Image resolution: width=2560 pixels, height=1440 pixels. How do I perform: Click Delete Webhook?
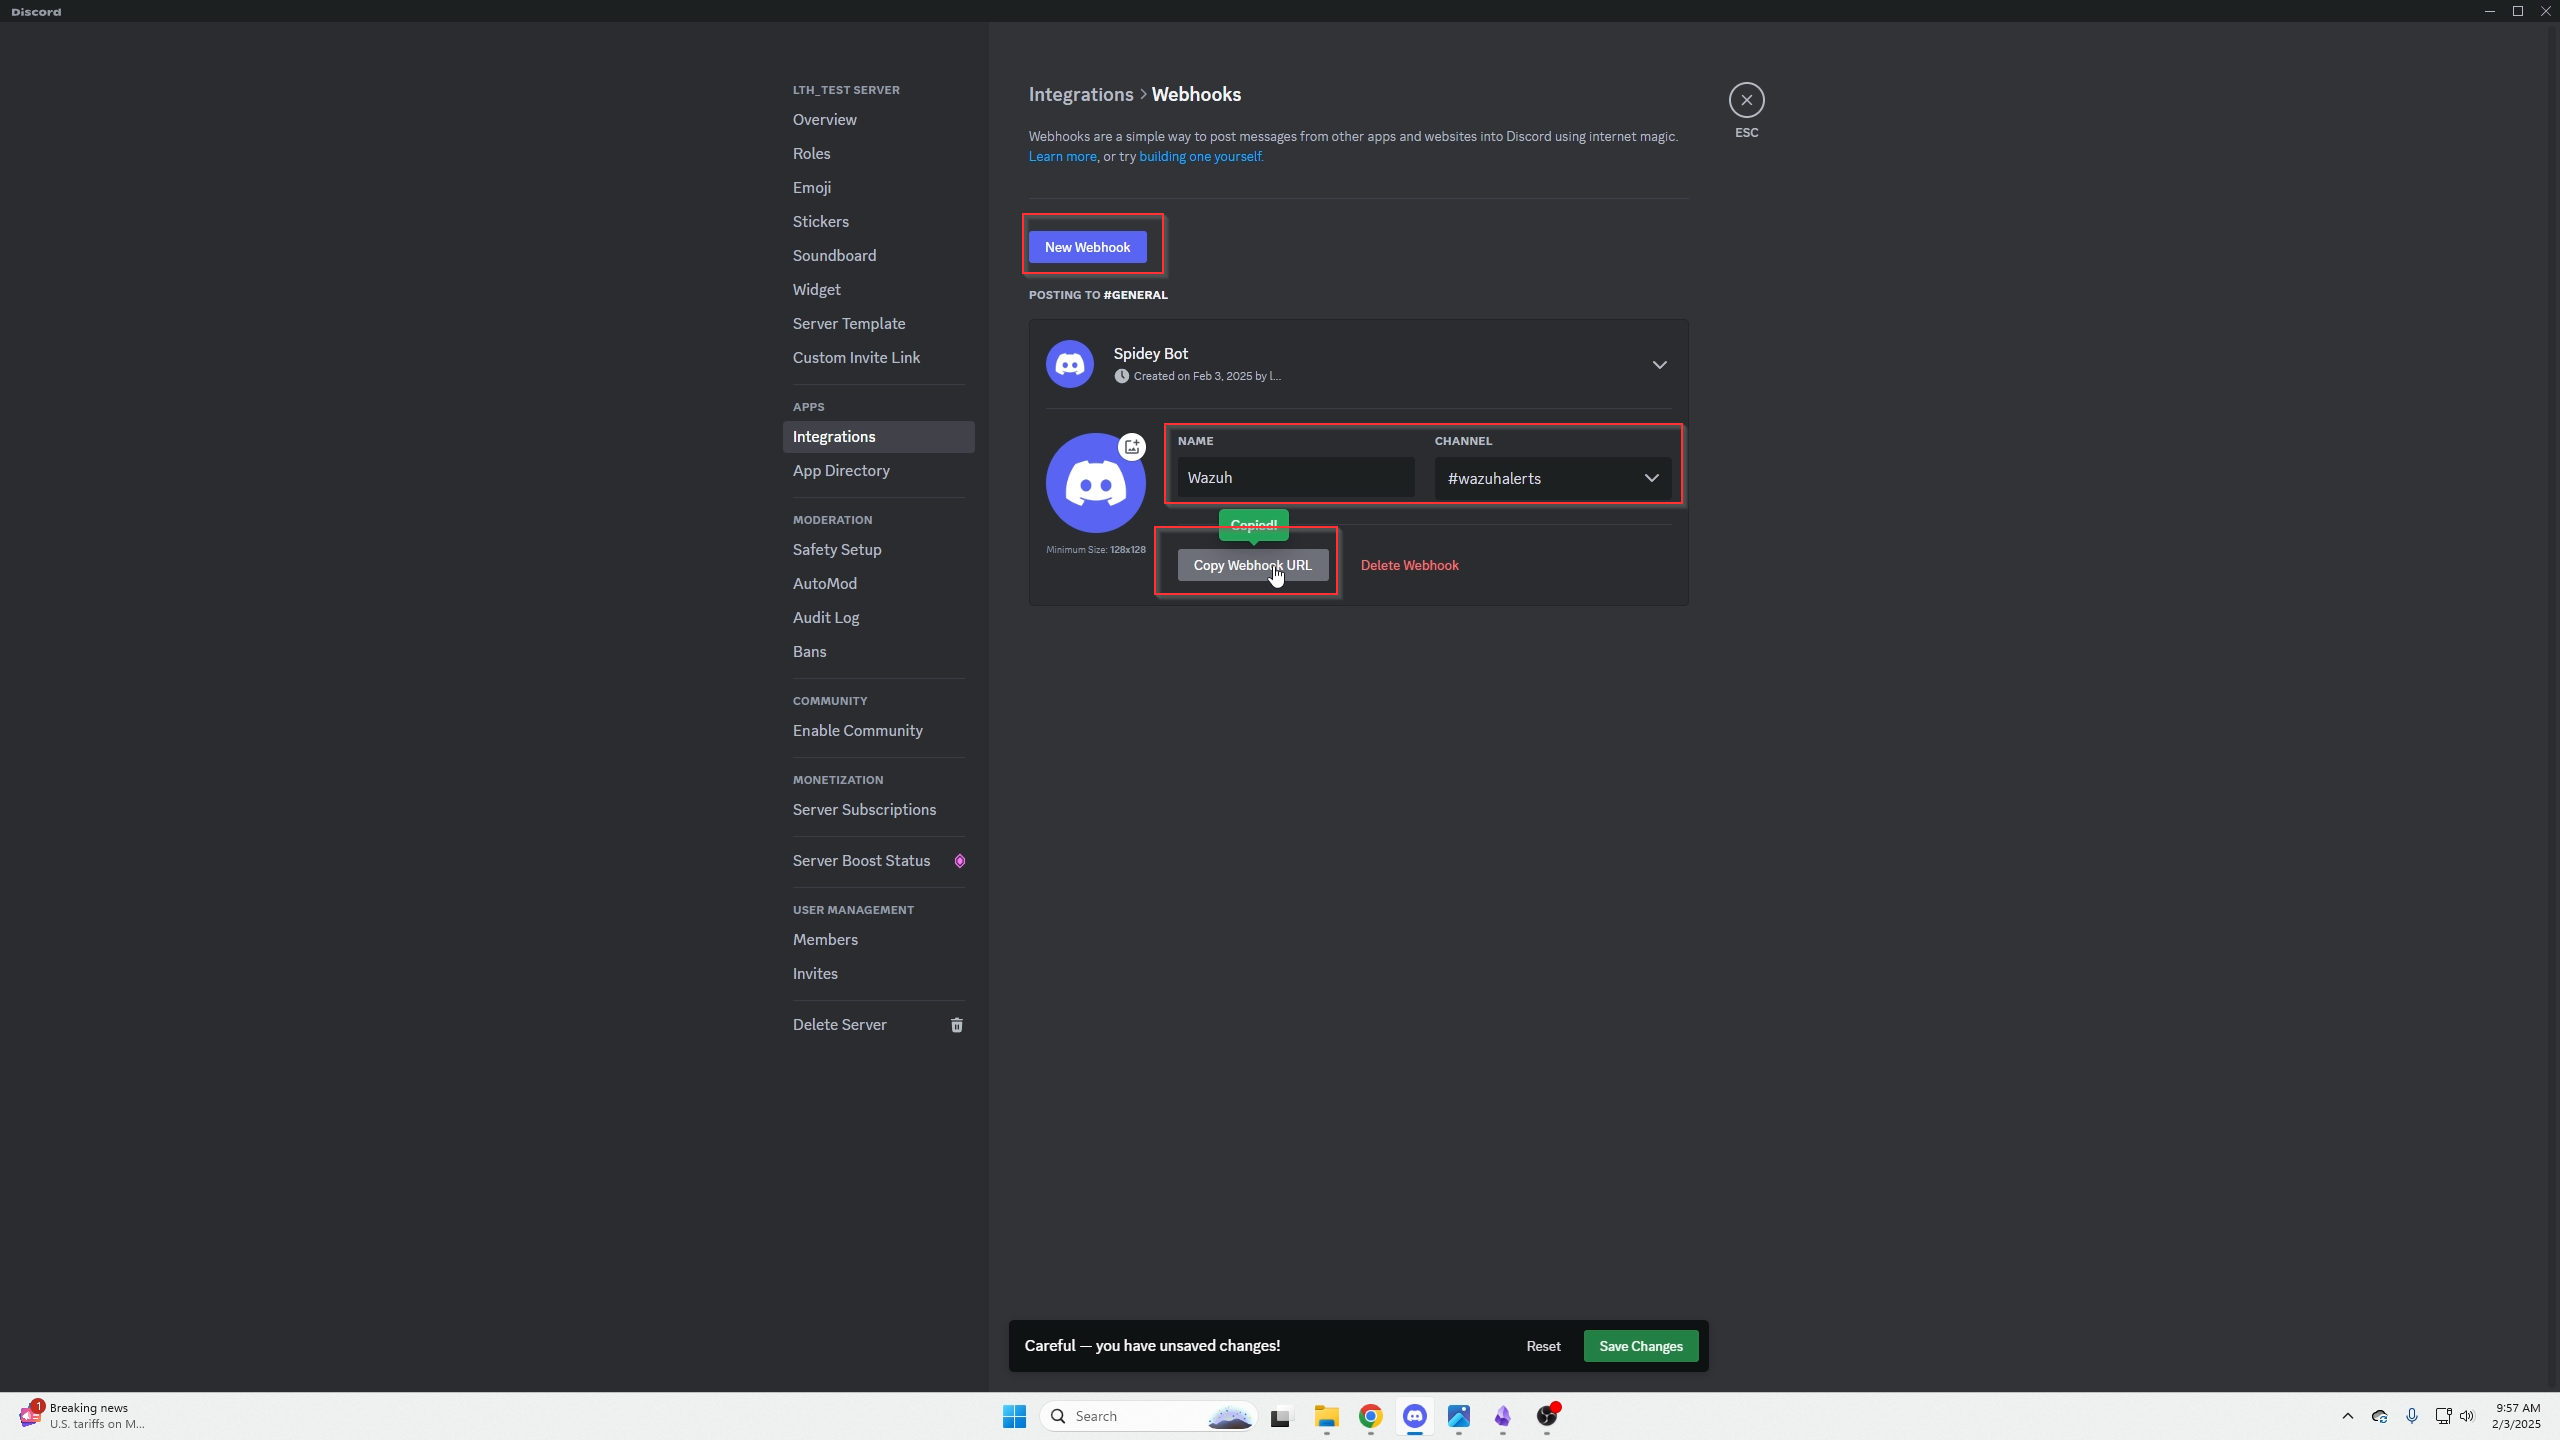click(1408, 564)
